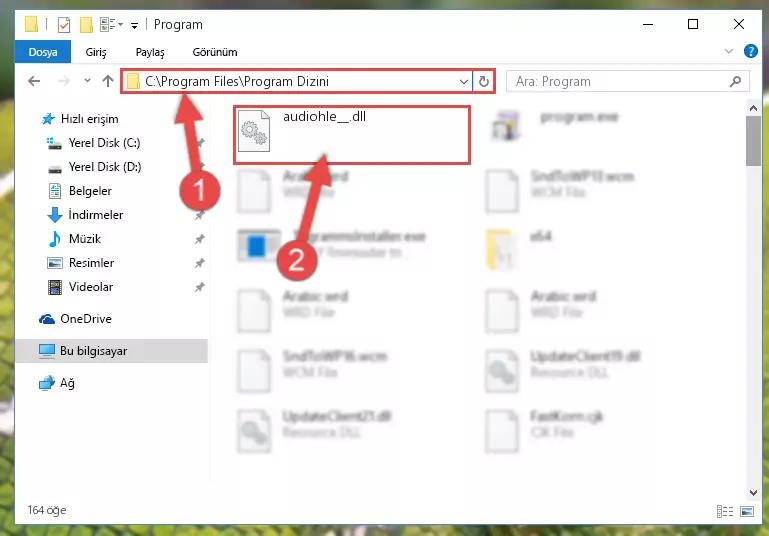Open Müzik folder in sidebar

[x=84, y=239]
